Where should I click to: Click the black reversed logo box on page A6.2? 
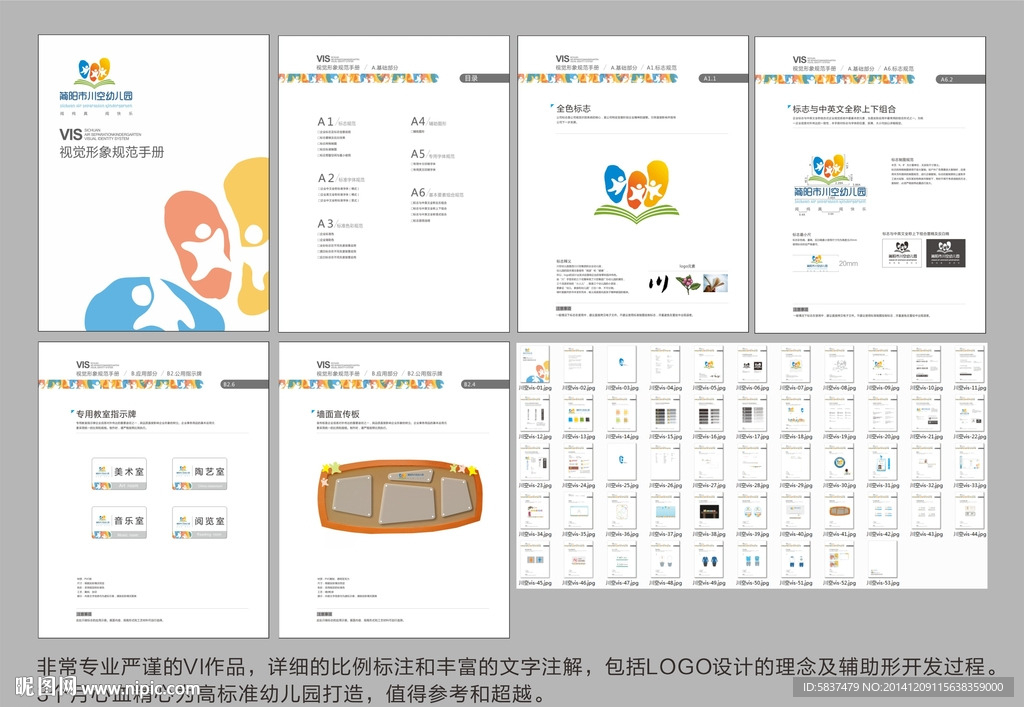pyautogui.click(x=945, y=253)
